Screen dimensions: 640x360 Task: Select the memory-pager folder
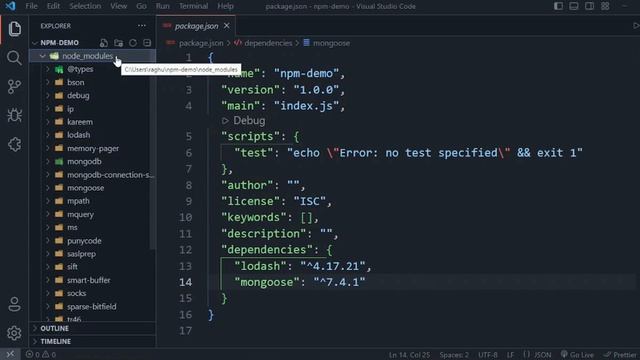92,148
